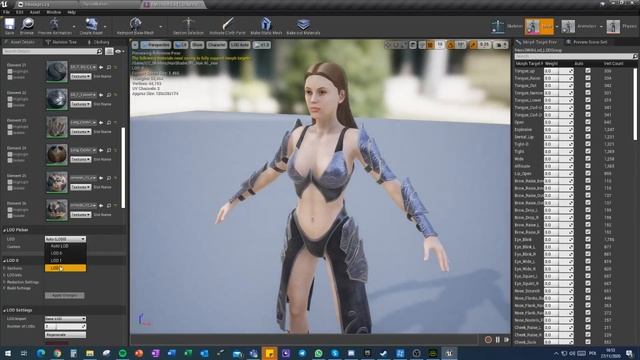640x360 pixels.
Task: Open the LOD picker dropdown
Action: coord(65,239)
